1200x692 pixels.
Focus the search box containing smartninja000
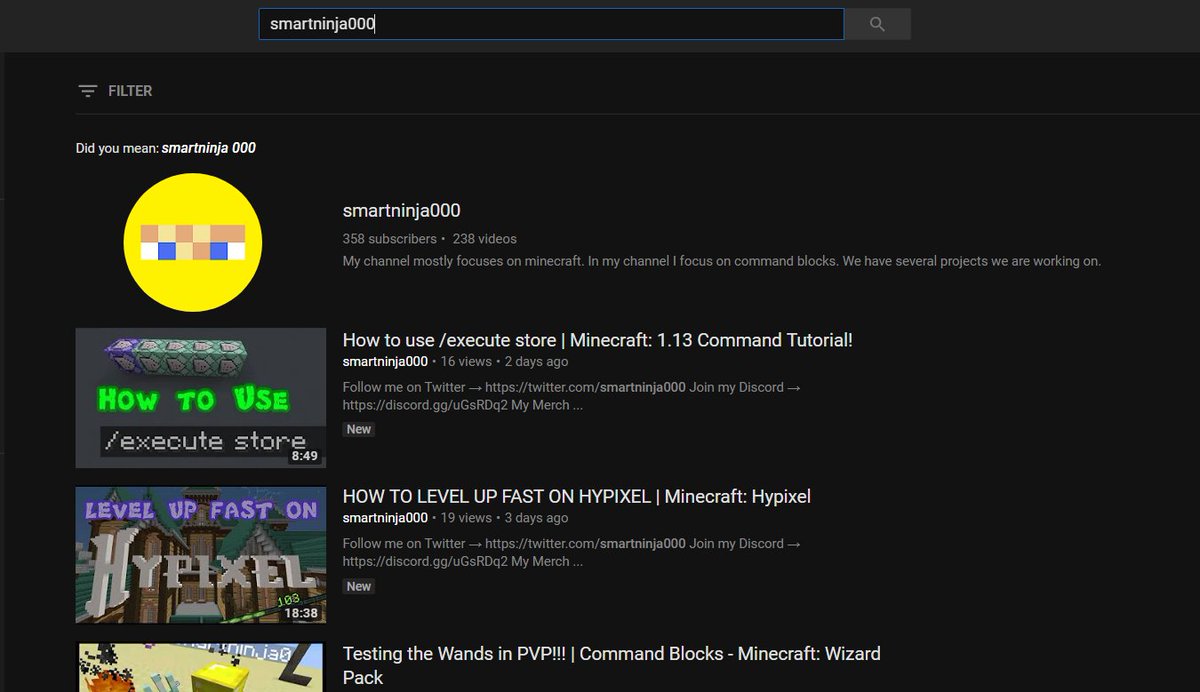pos(551,24)
